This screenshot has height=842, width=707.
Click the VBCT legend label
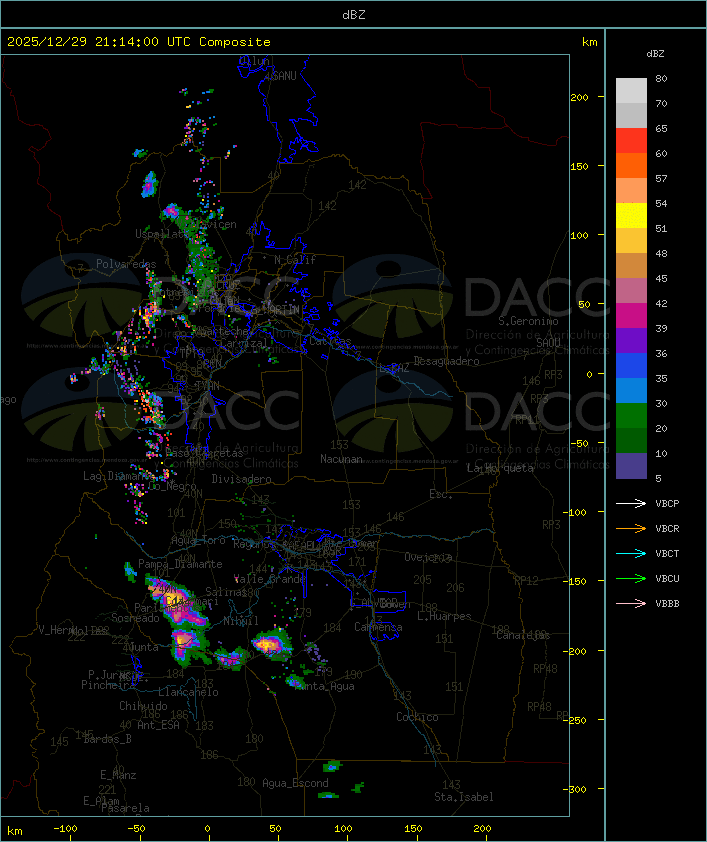[x=667, y=554]
